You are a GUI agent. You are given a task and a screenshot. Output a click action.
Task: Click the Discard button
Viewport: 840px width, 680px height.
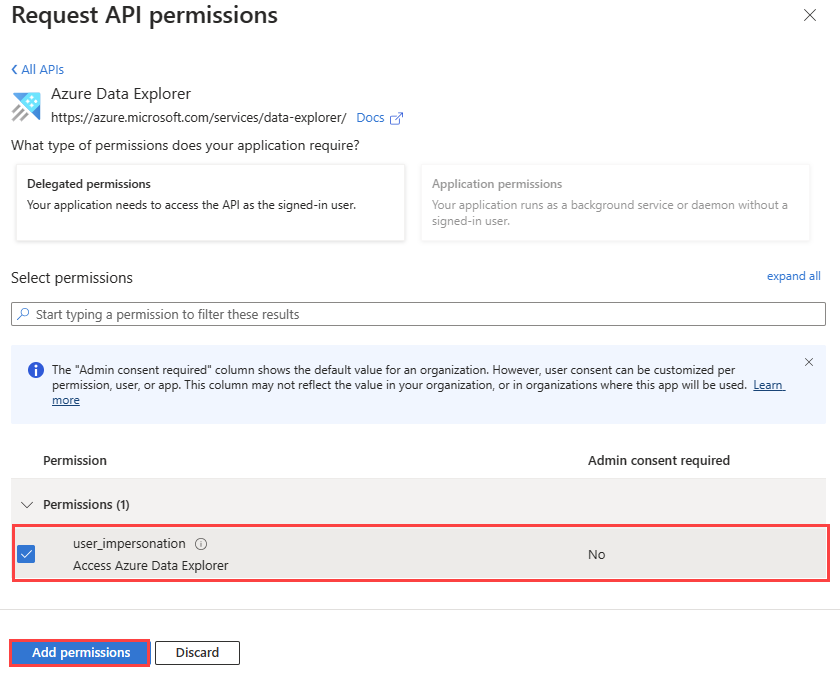tap(197, 653)
